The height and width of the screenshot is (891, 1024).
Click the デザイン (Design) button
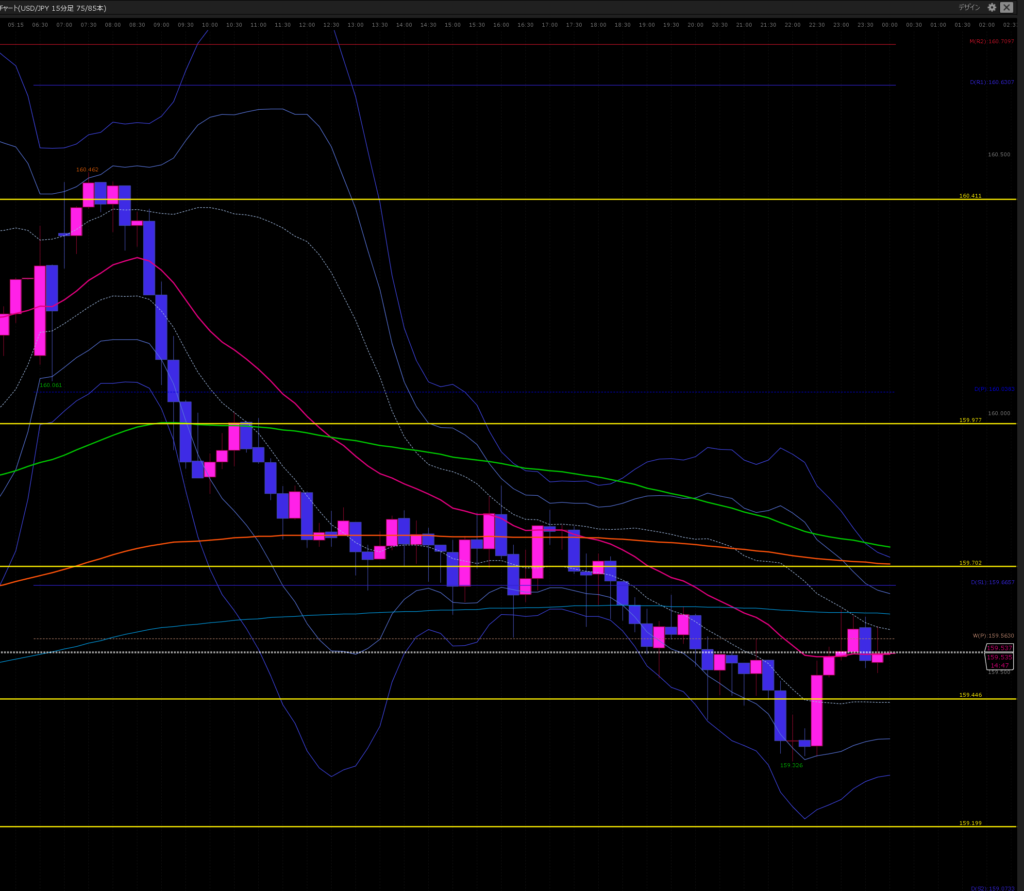pyautogui.click(x=972, y=6)
